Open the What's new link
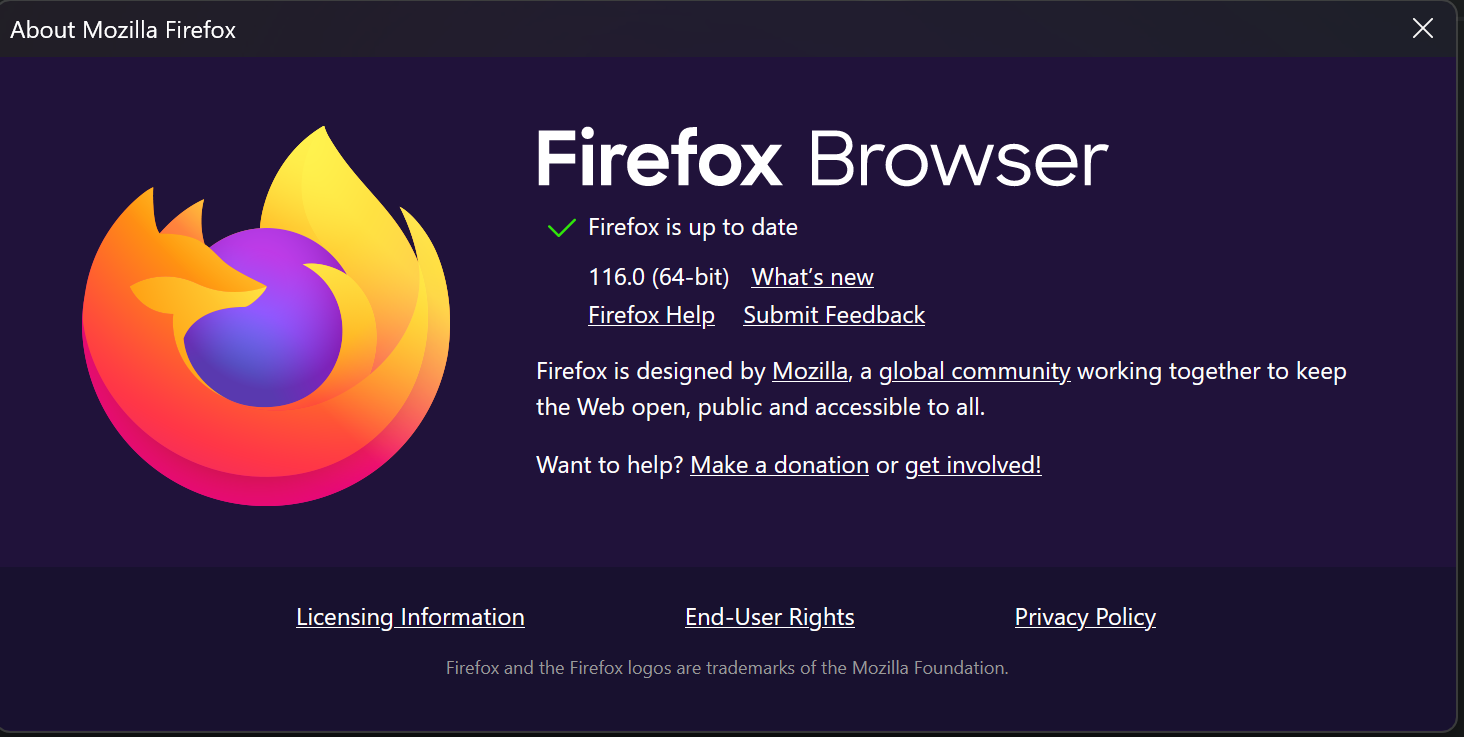Viewport: 1464px width, 737px height. [812, 277]
